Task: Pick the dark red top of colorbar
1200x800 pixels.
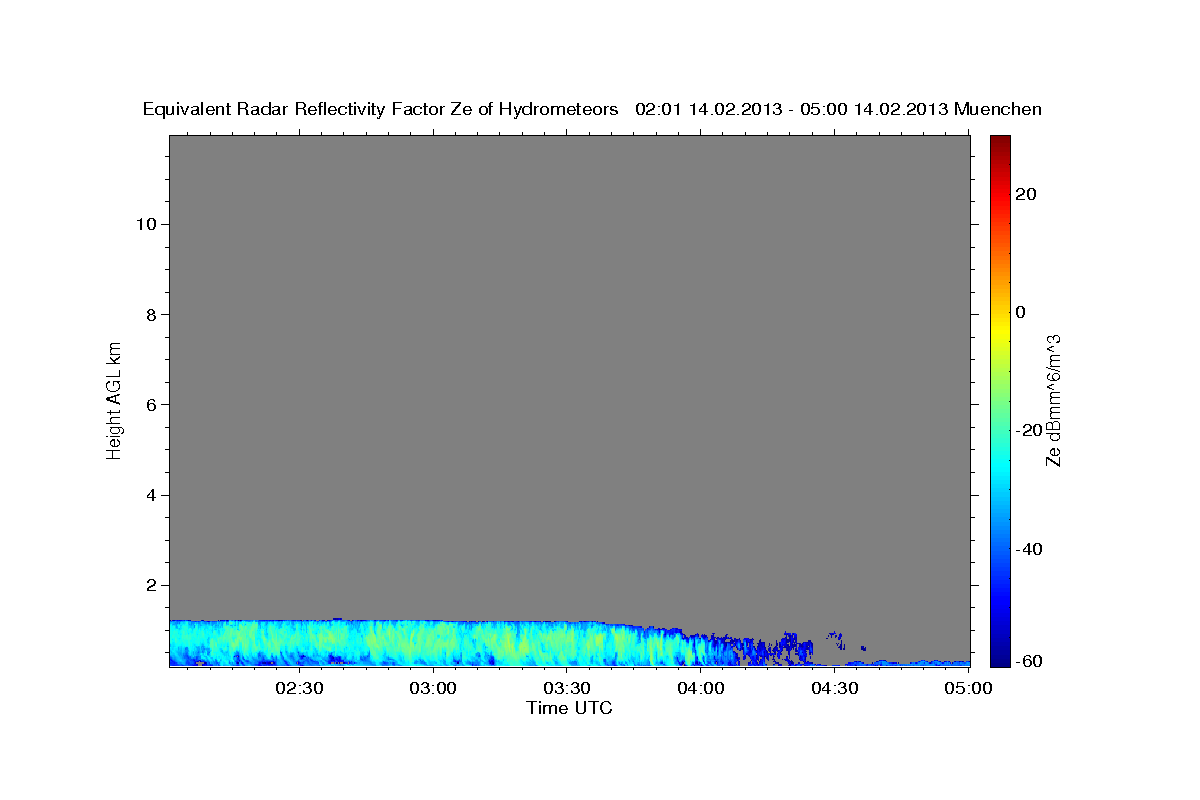Action: (1000, 142)
